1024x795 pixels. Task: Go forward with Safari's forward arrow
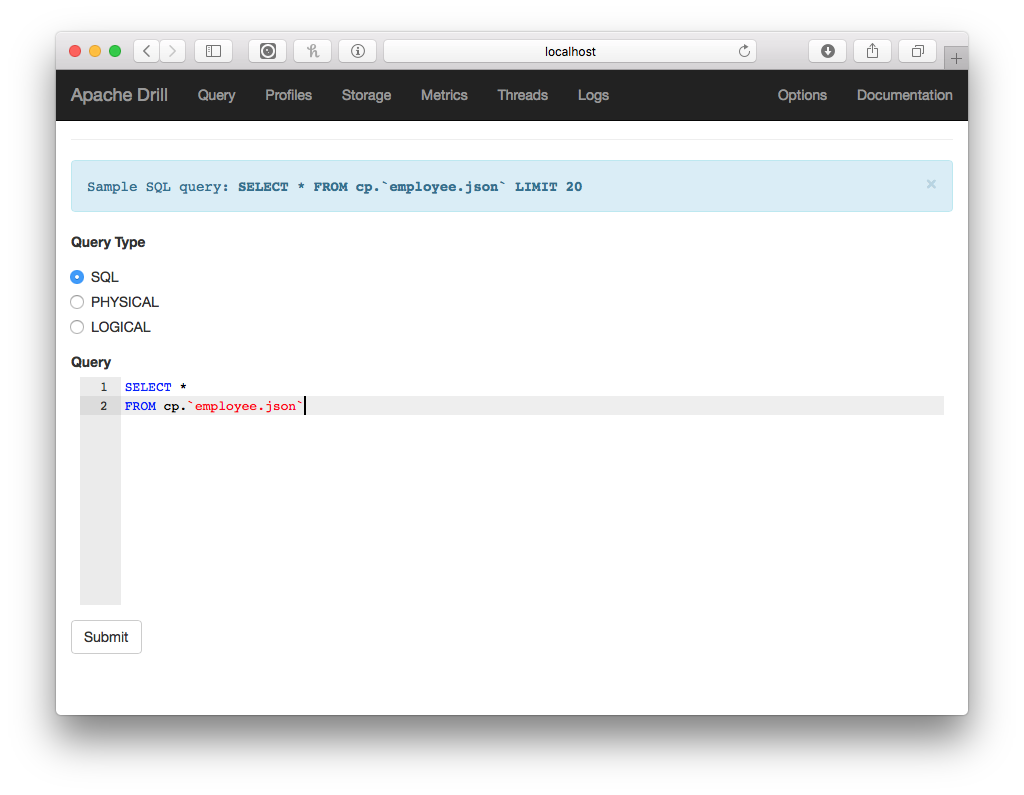[x=172, y=51]
